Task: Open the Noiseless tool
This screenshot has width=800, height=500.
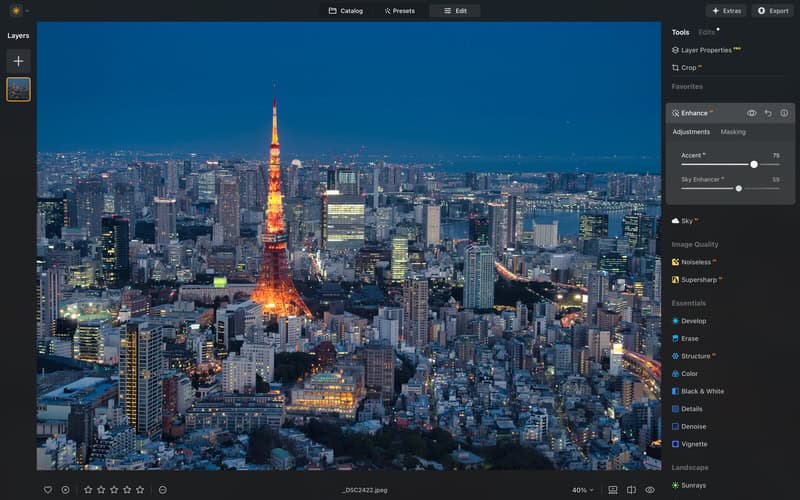Action: pyautogui.click(x=696, y=262)
